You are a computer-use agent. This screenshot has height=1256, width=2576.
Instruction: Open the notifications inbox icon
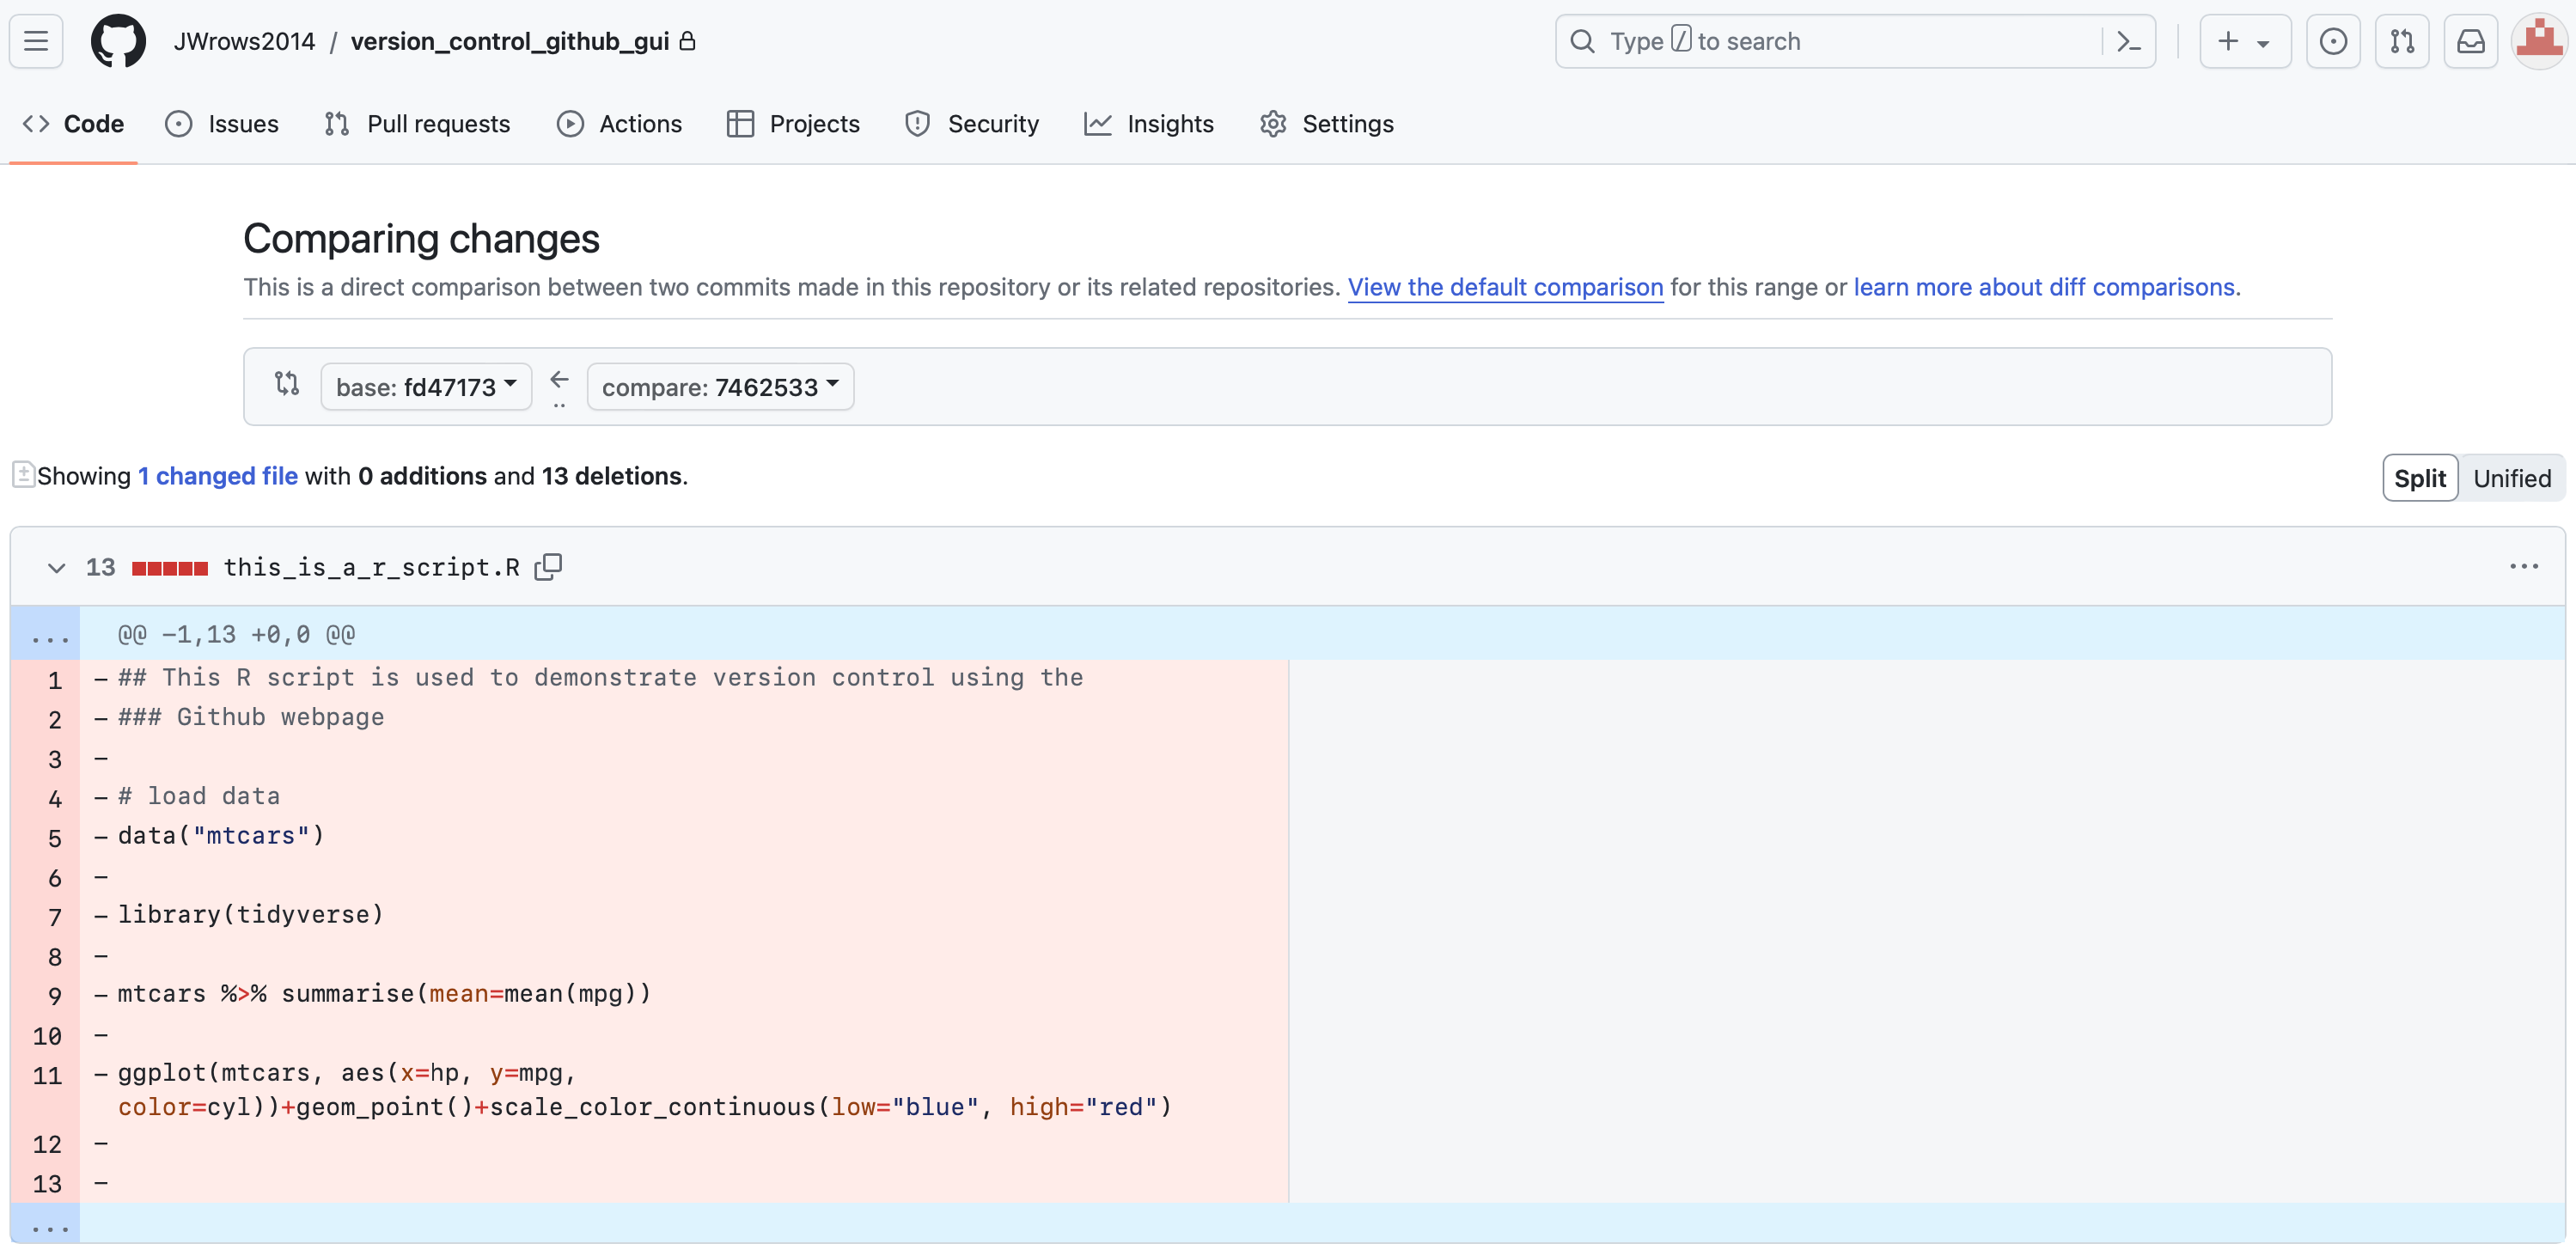[2470, 41]
